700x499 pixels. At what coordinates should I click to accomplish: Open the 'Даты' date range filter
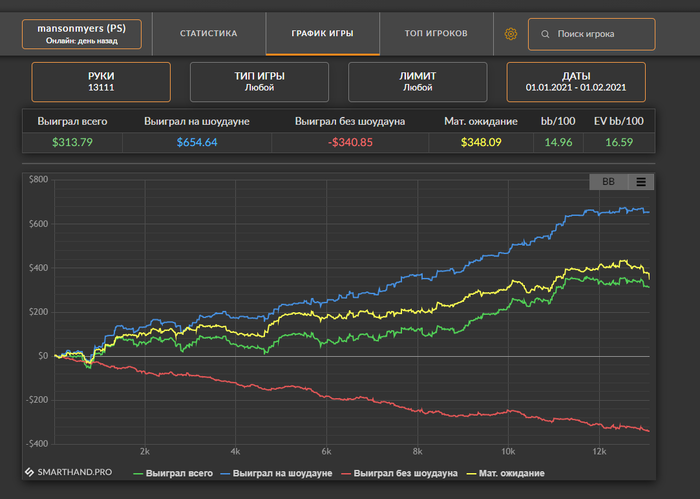pos(576,82)
